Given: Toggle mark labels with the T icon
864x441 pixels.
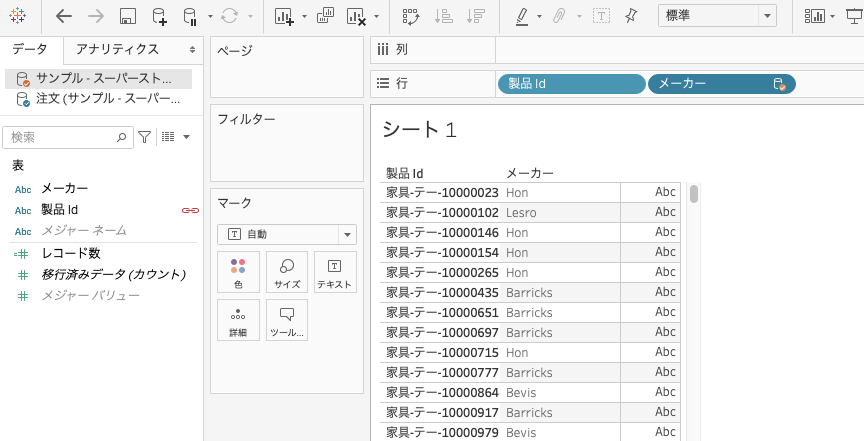Looking at the screenshot, I should tap(601, 17).
